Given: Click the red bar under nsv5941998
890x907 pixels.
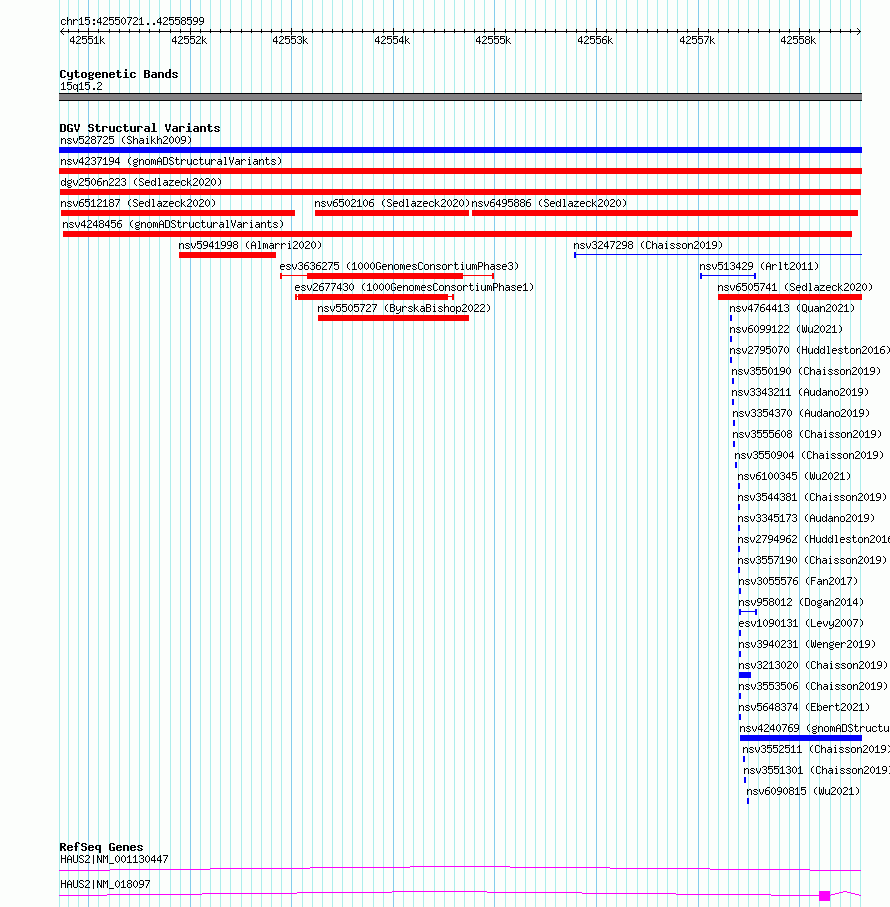Looking at the screenshot, I should point(227,255).
